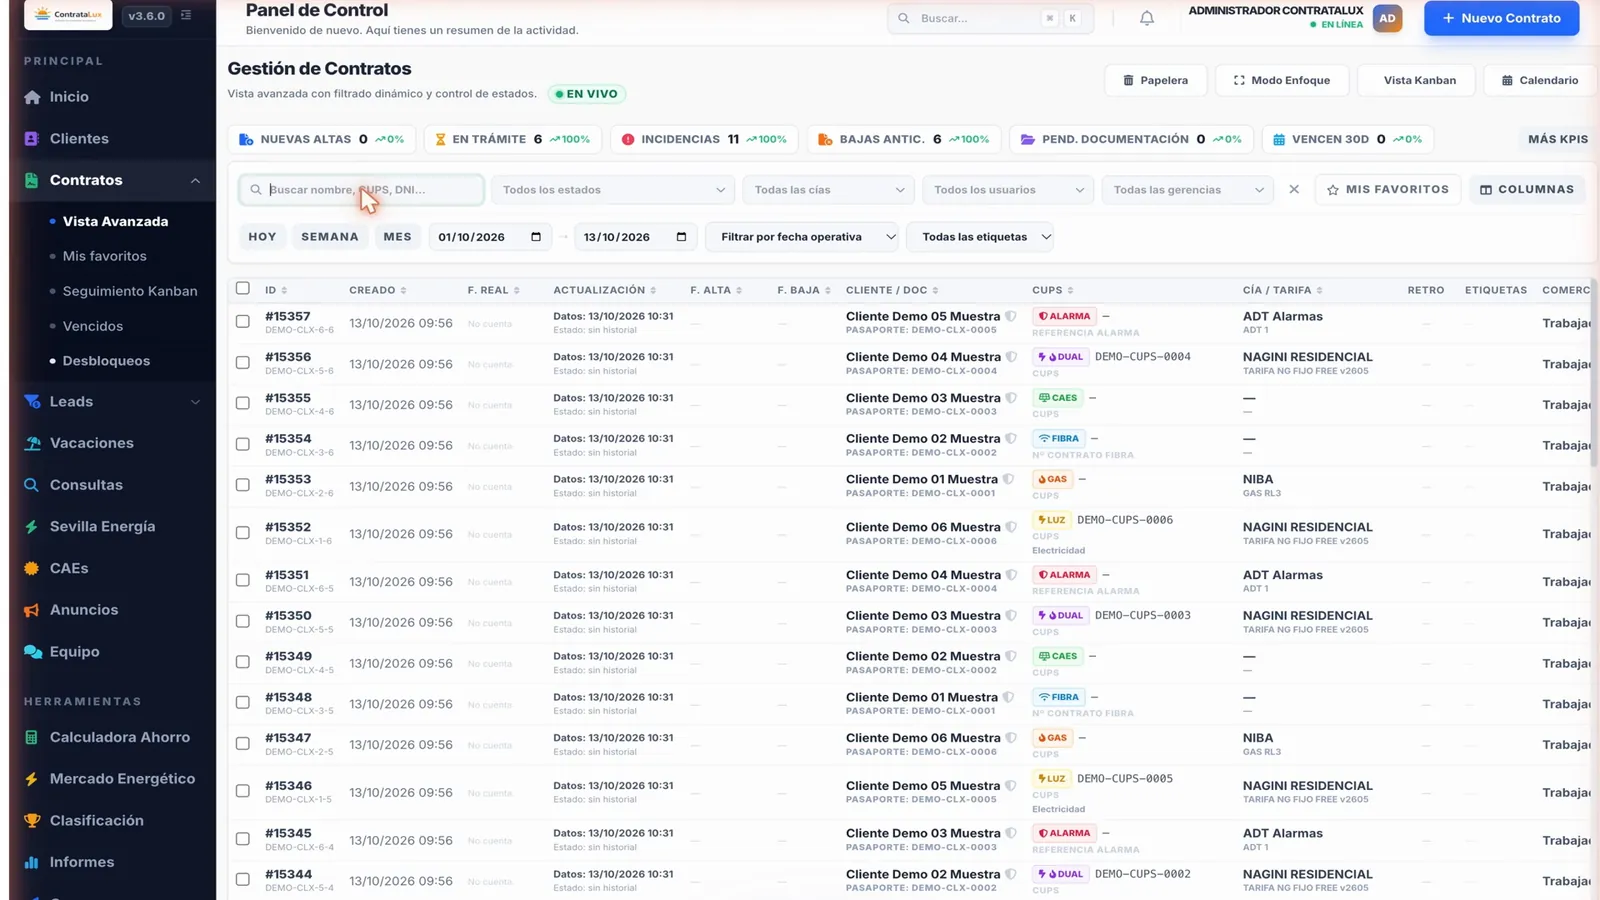Sort by the CREADO column header
This screenshot has width=1600, height=900.
click(x=378, y=290)
